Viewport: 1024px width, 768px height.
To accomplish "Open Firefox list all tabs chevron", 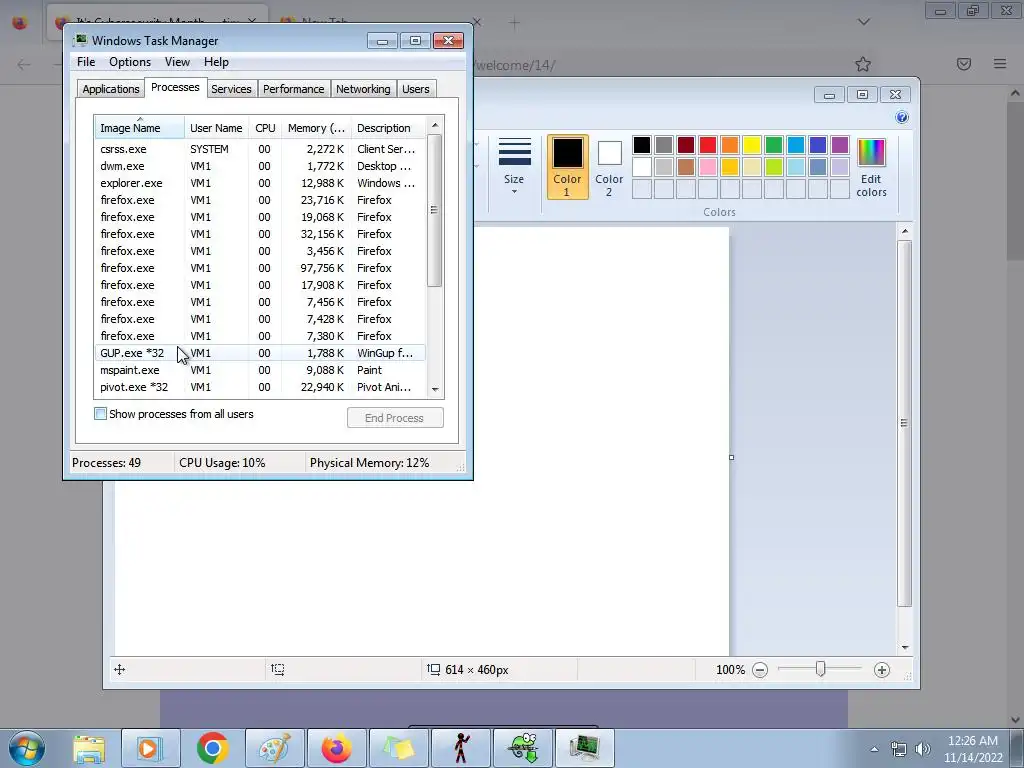I will 863,22.
